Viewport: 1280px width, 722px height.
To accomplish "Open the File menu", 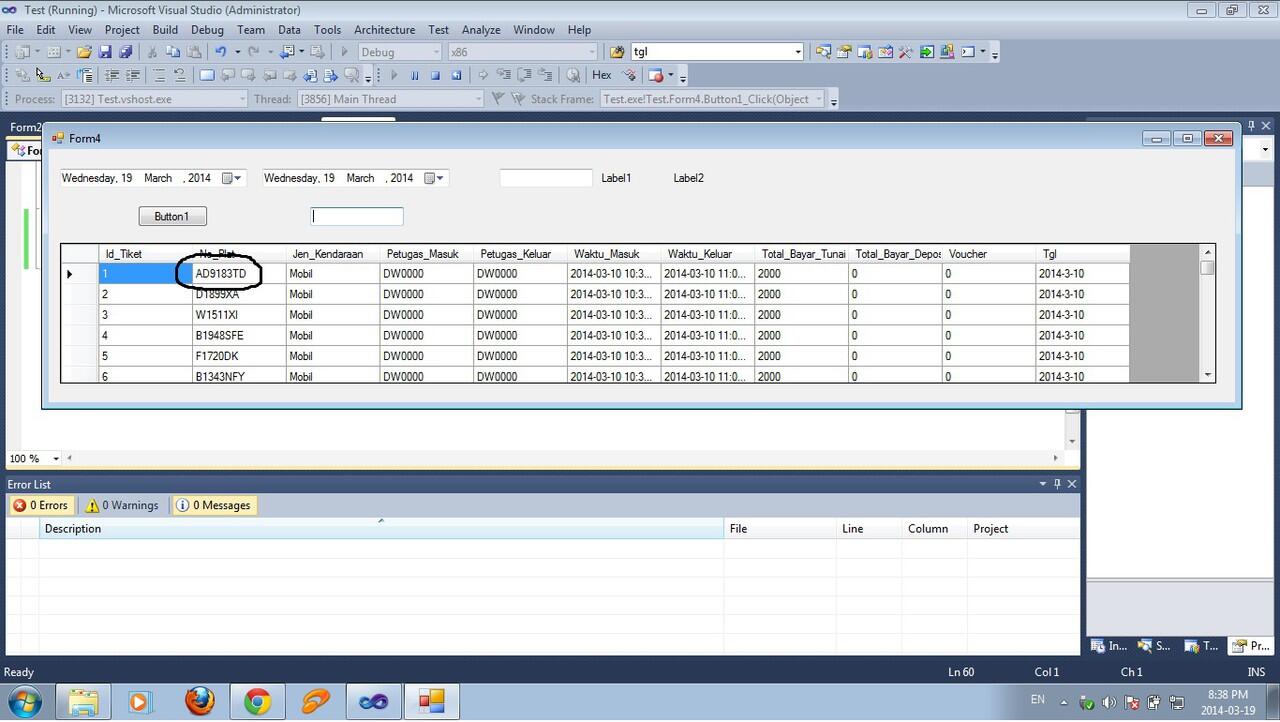I will point(15,30).
